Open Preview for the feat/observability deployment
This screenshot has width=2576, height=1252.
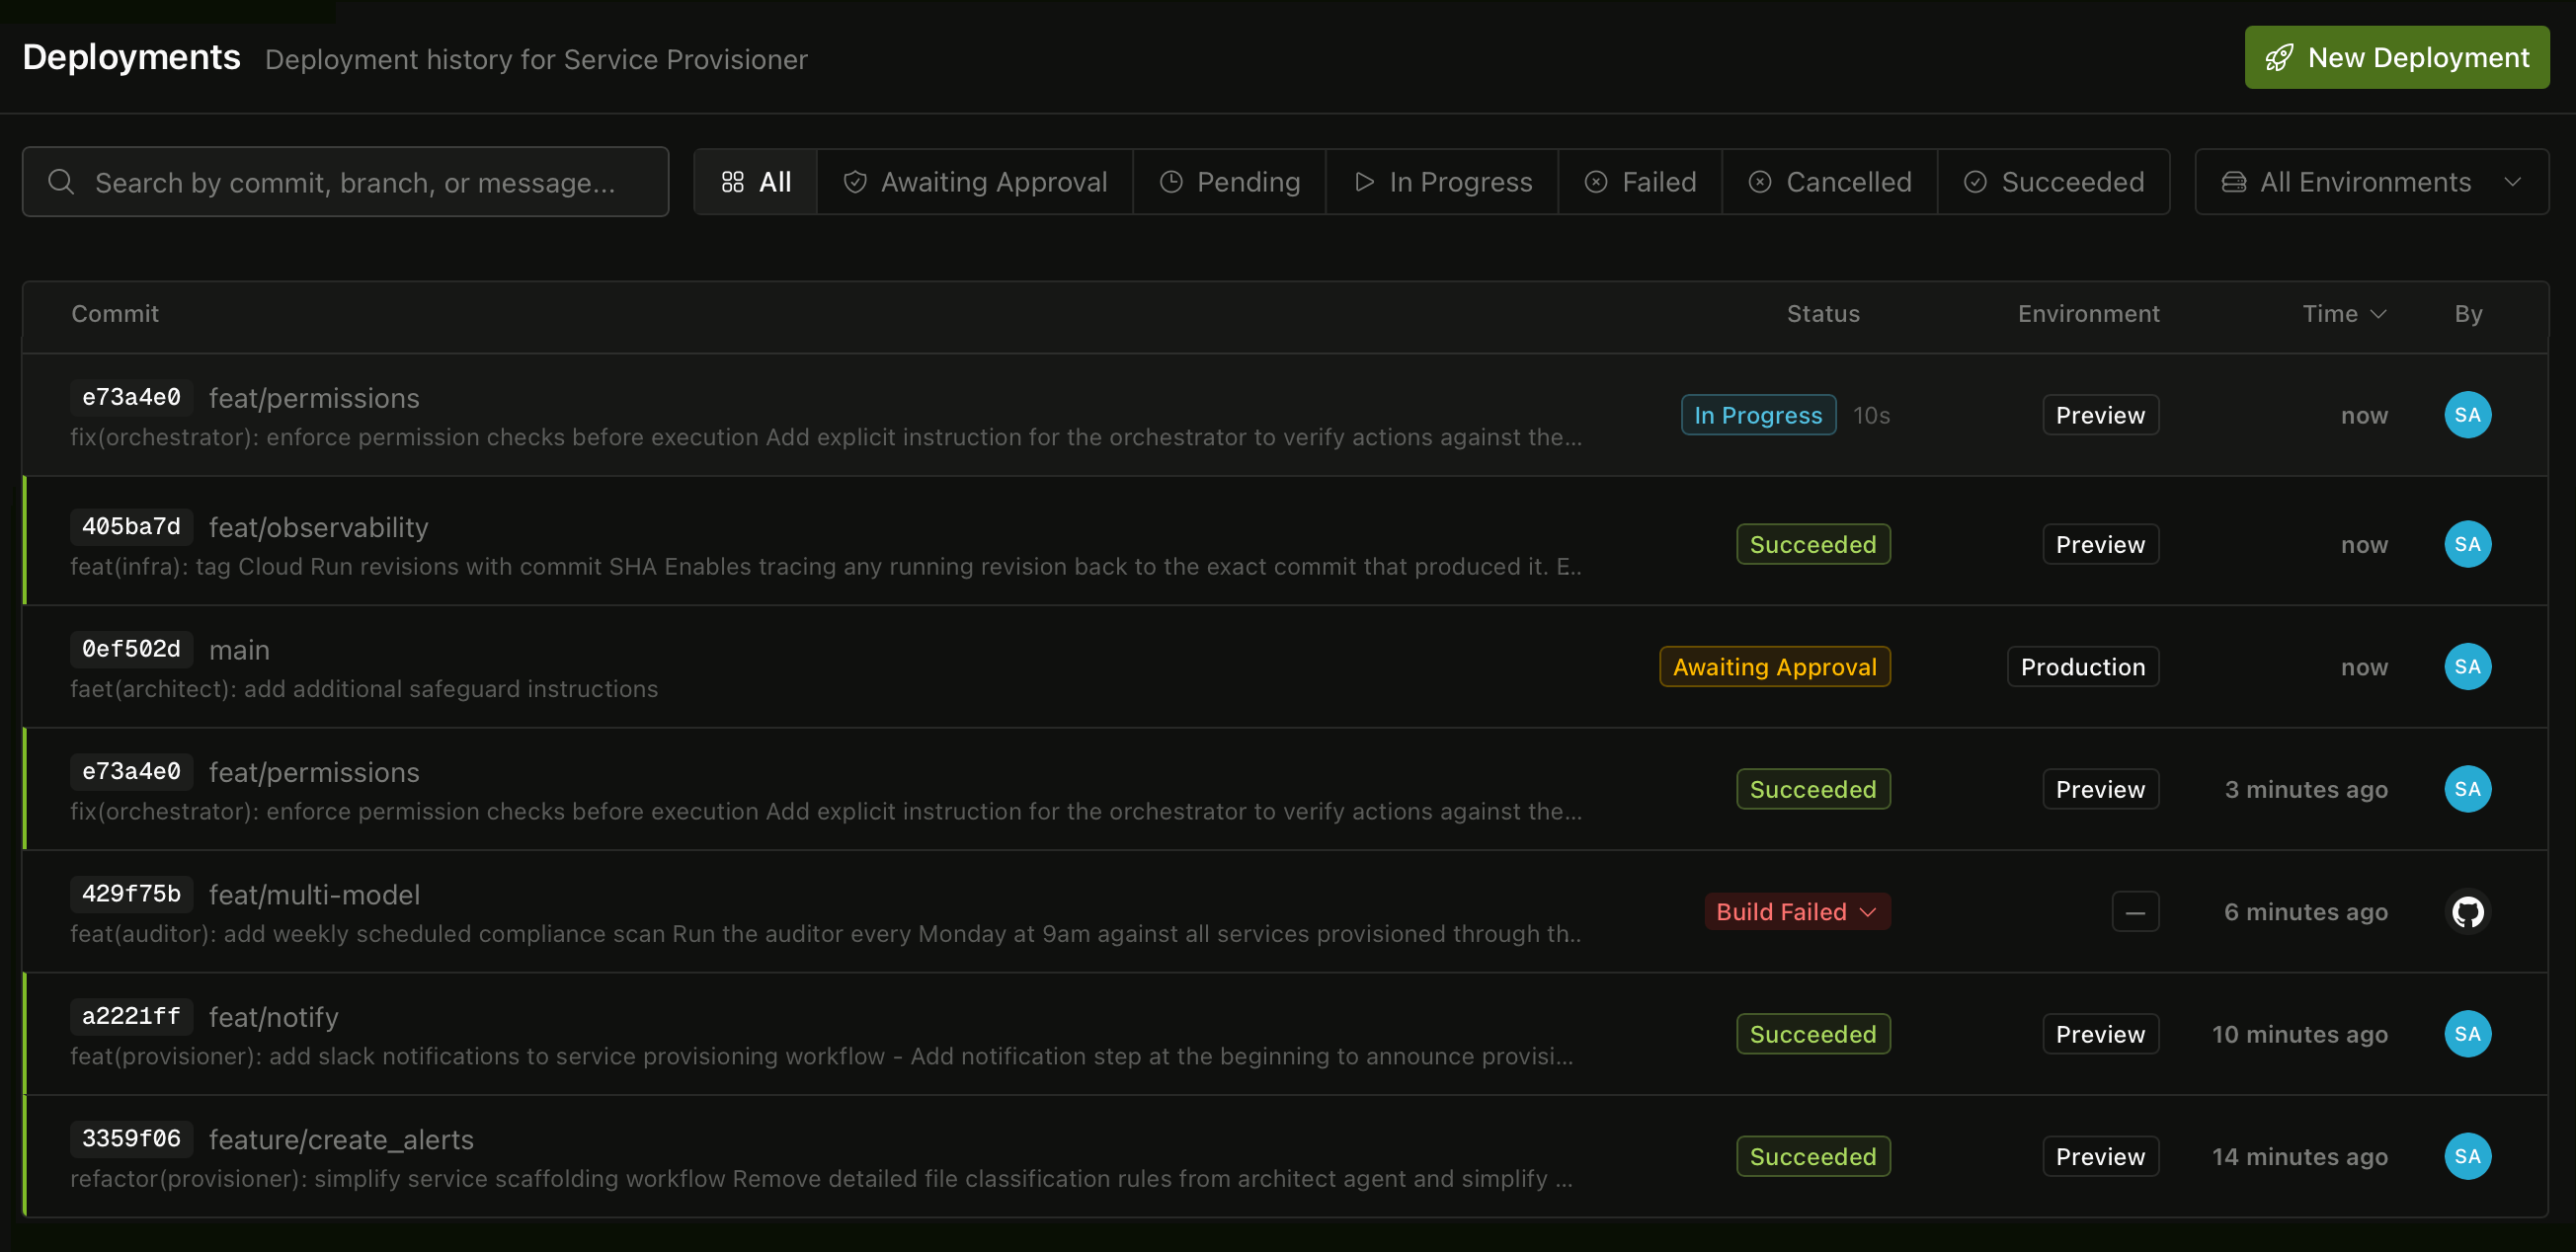click(2100, 544)
